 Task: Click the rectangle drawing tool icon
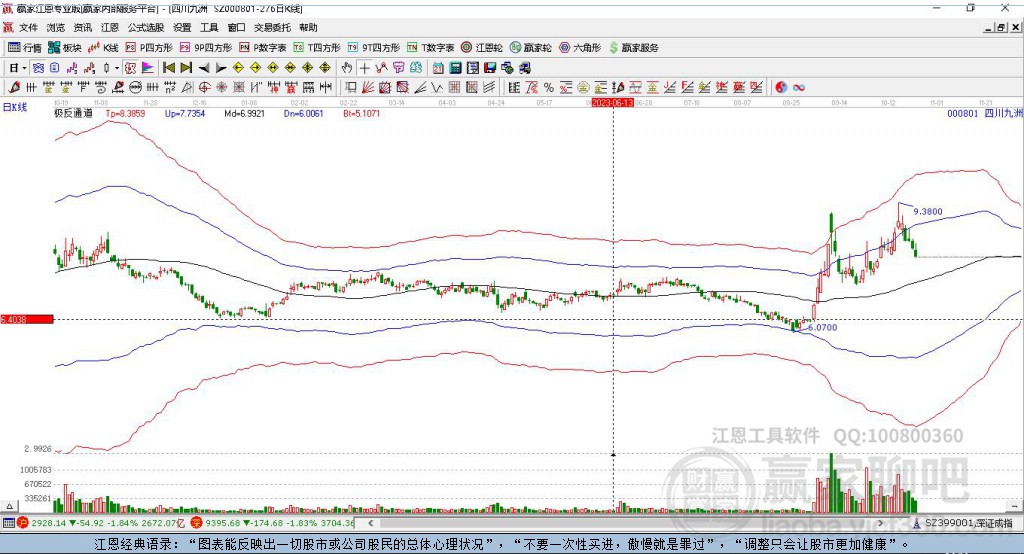tap(351, 87)
